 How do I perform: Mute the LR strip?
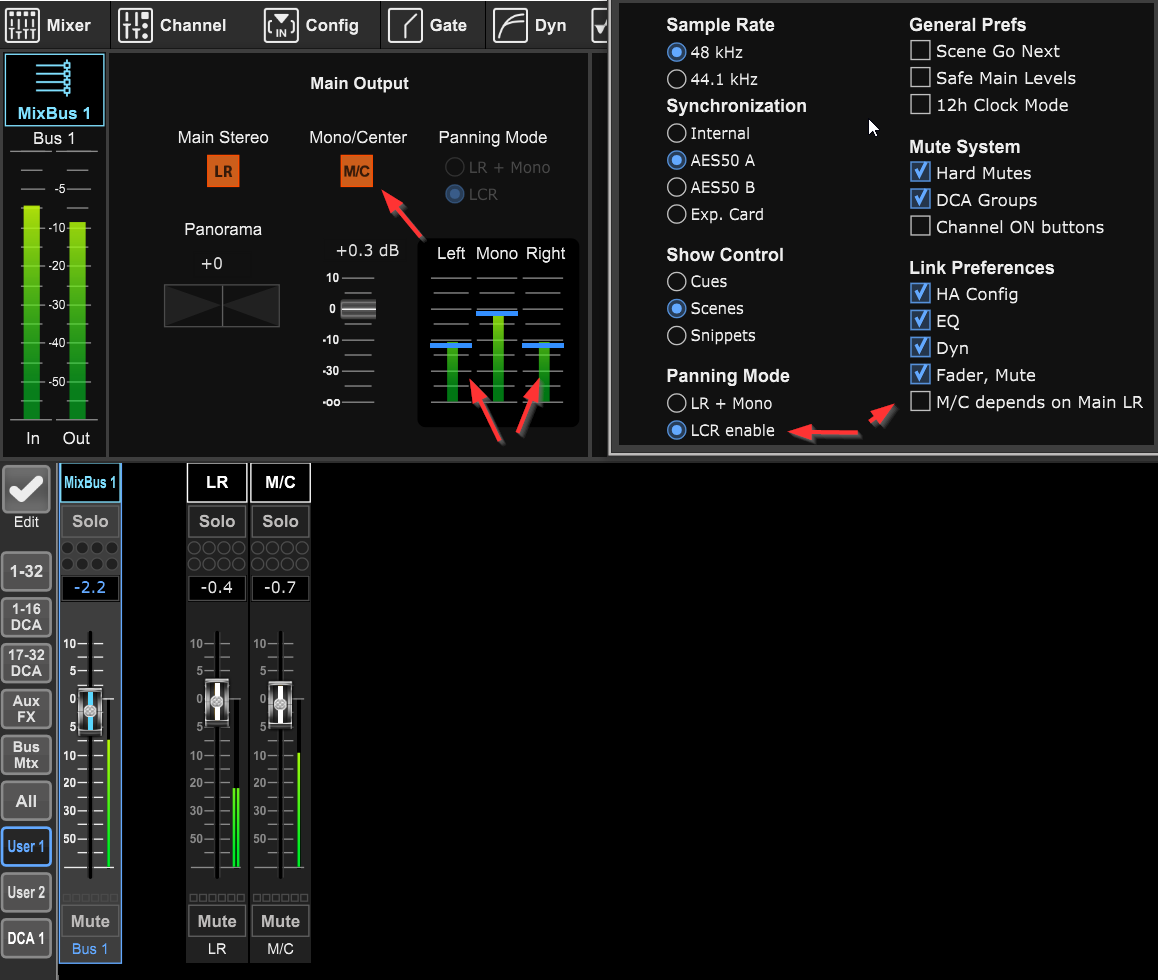216,922
